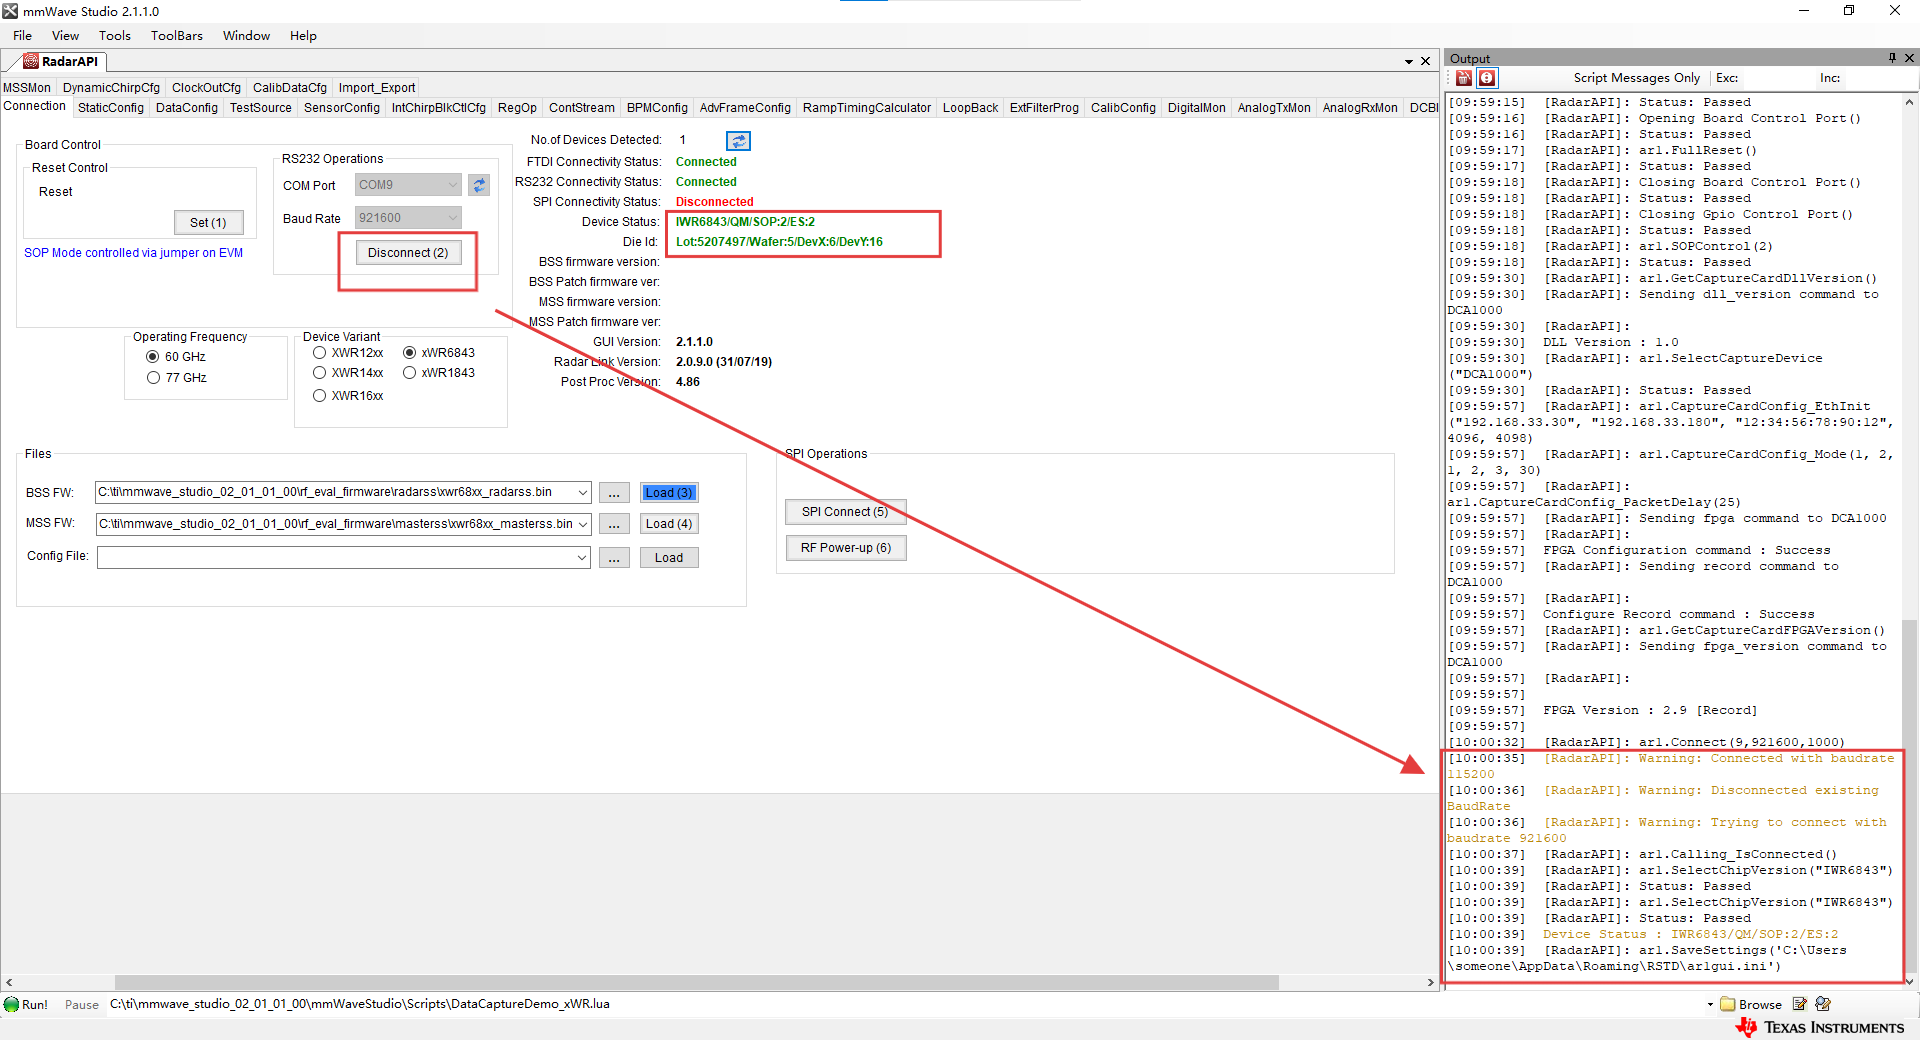
Task: Toggle Script Messages Only filter
Action: coord(1636,78)
